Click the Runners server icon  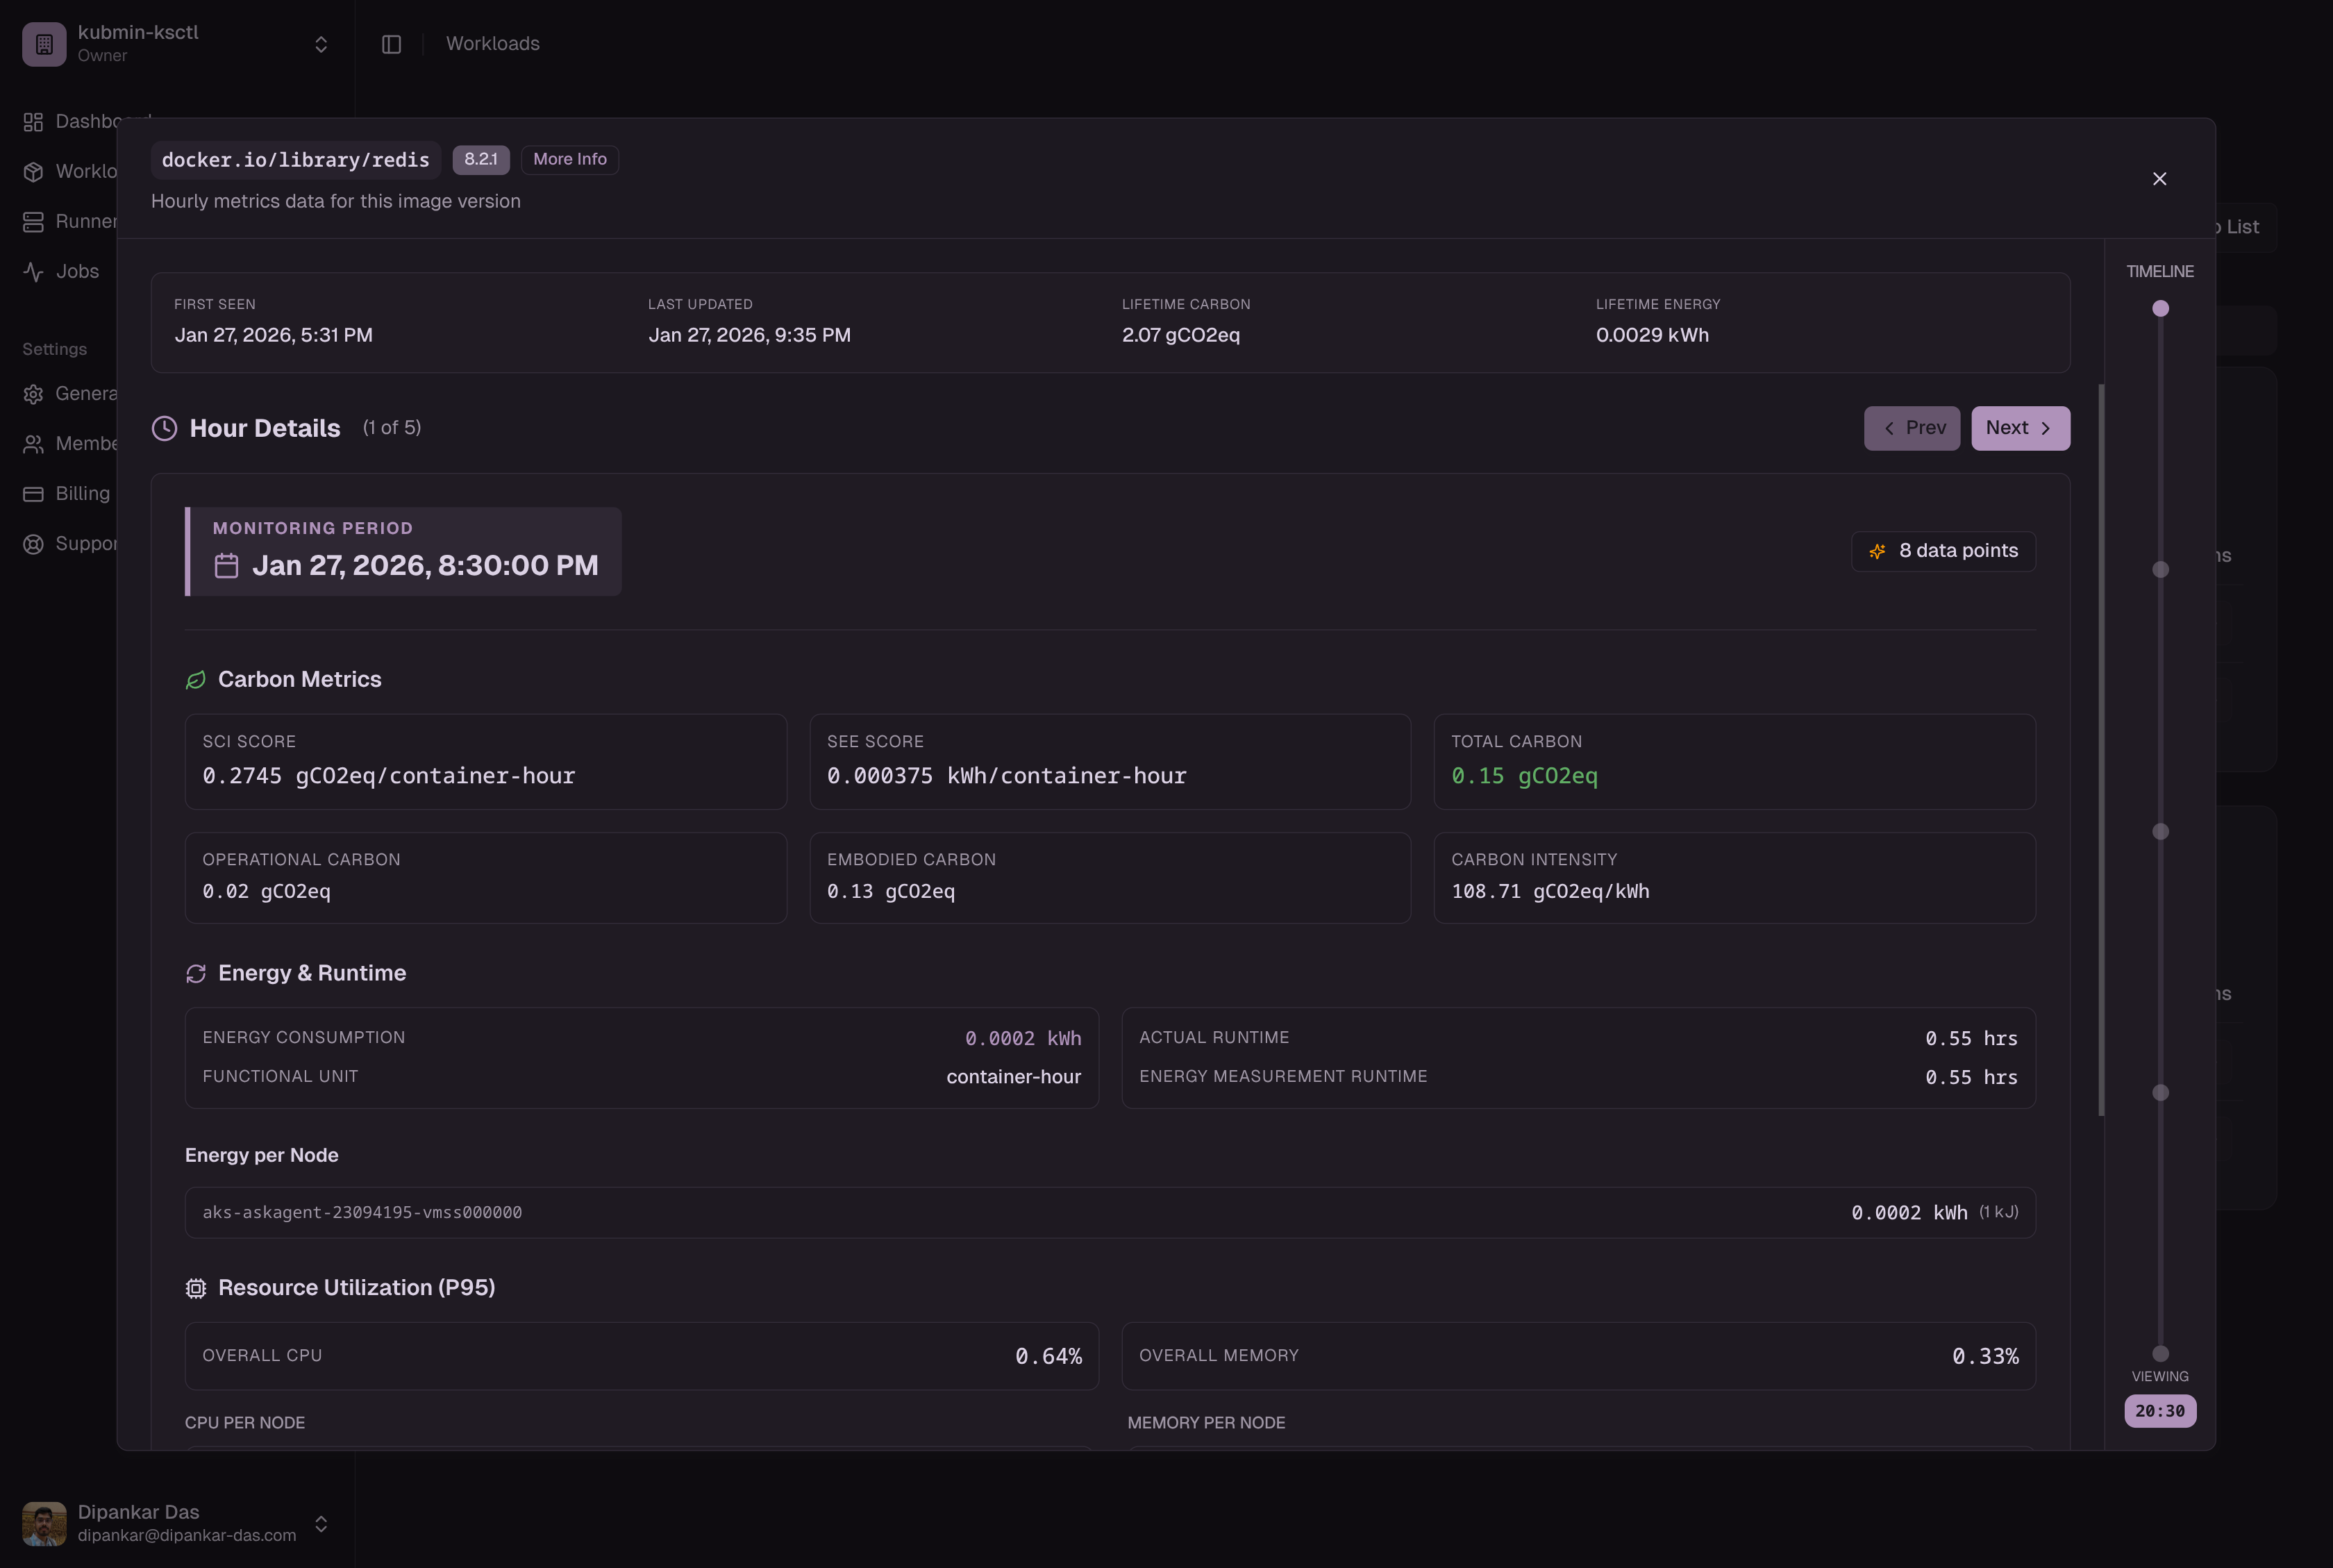coord(33,222)
